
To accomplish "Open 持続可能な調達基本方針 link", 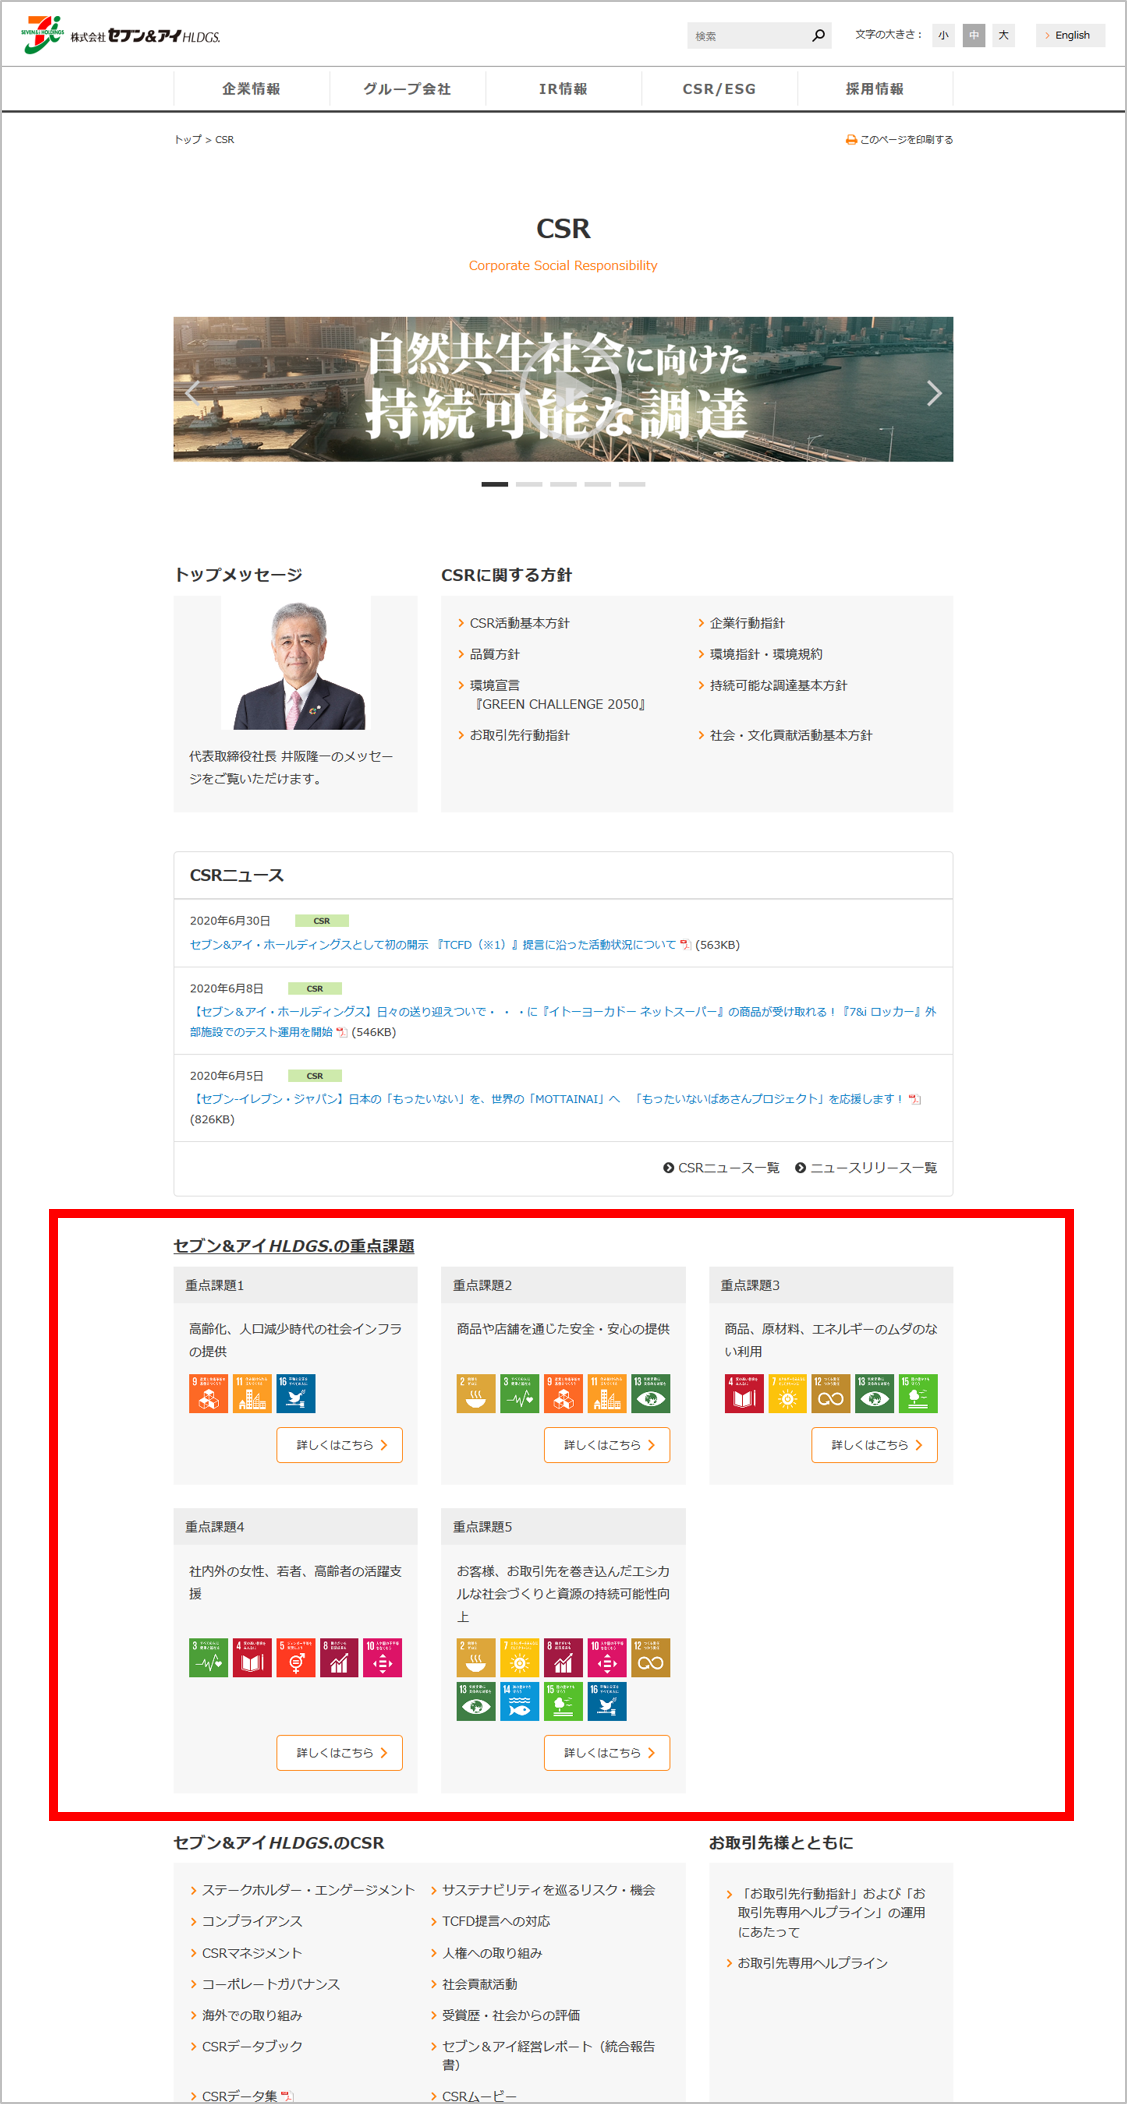I will tap(778, 685).
